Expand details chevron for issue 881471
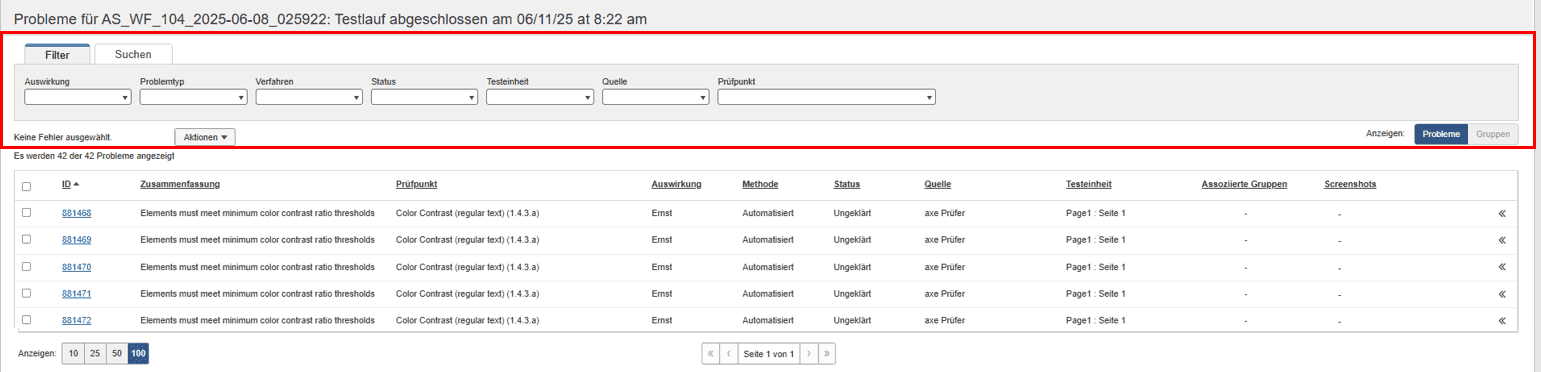Screen dimensions: 1541x372 pos(1501,294)
